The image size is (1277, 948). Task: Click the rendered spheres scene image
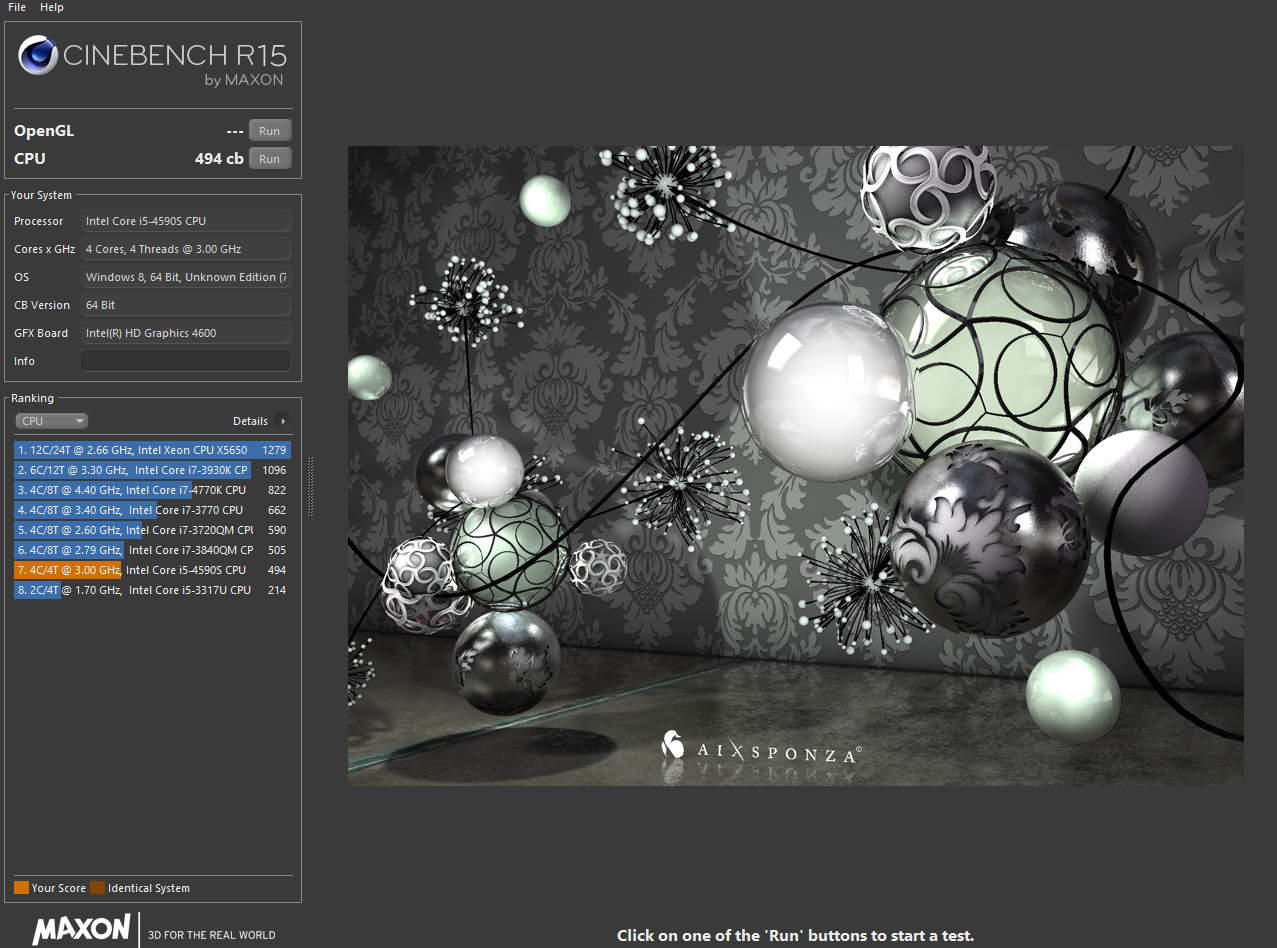795,465
